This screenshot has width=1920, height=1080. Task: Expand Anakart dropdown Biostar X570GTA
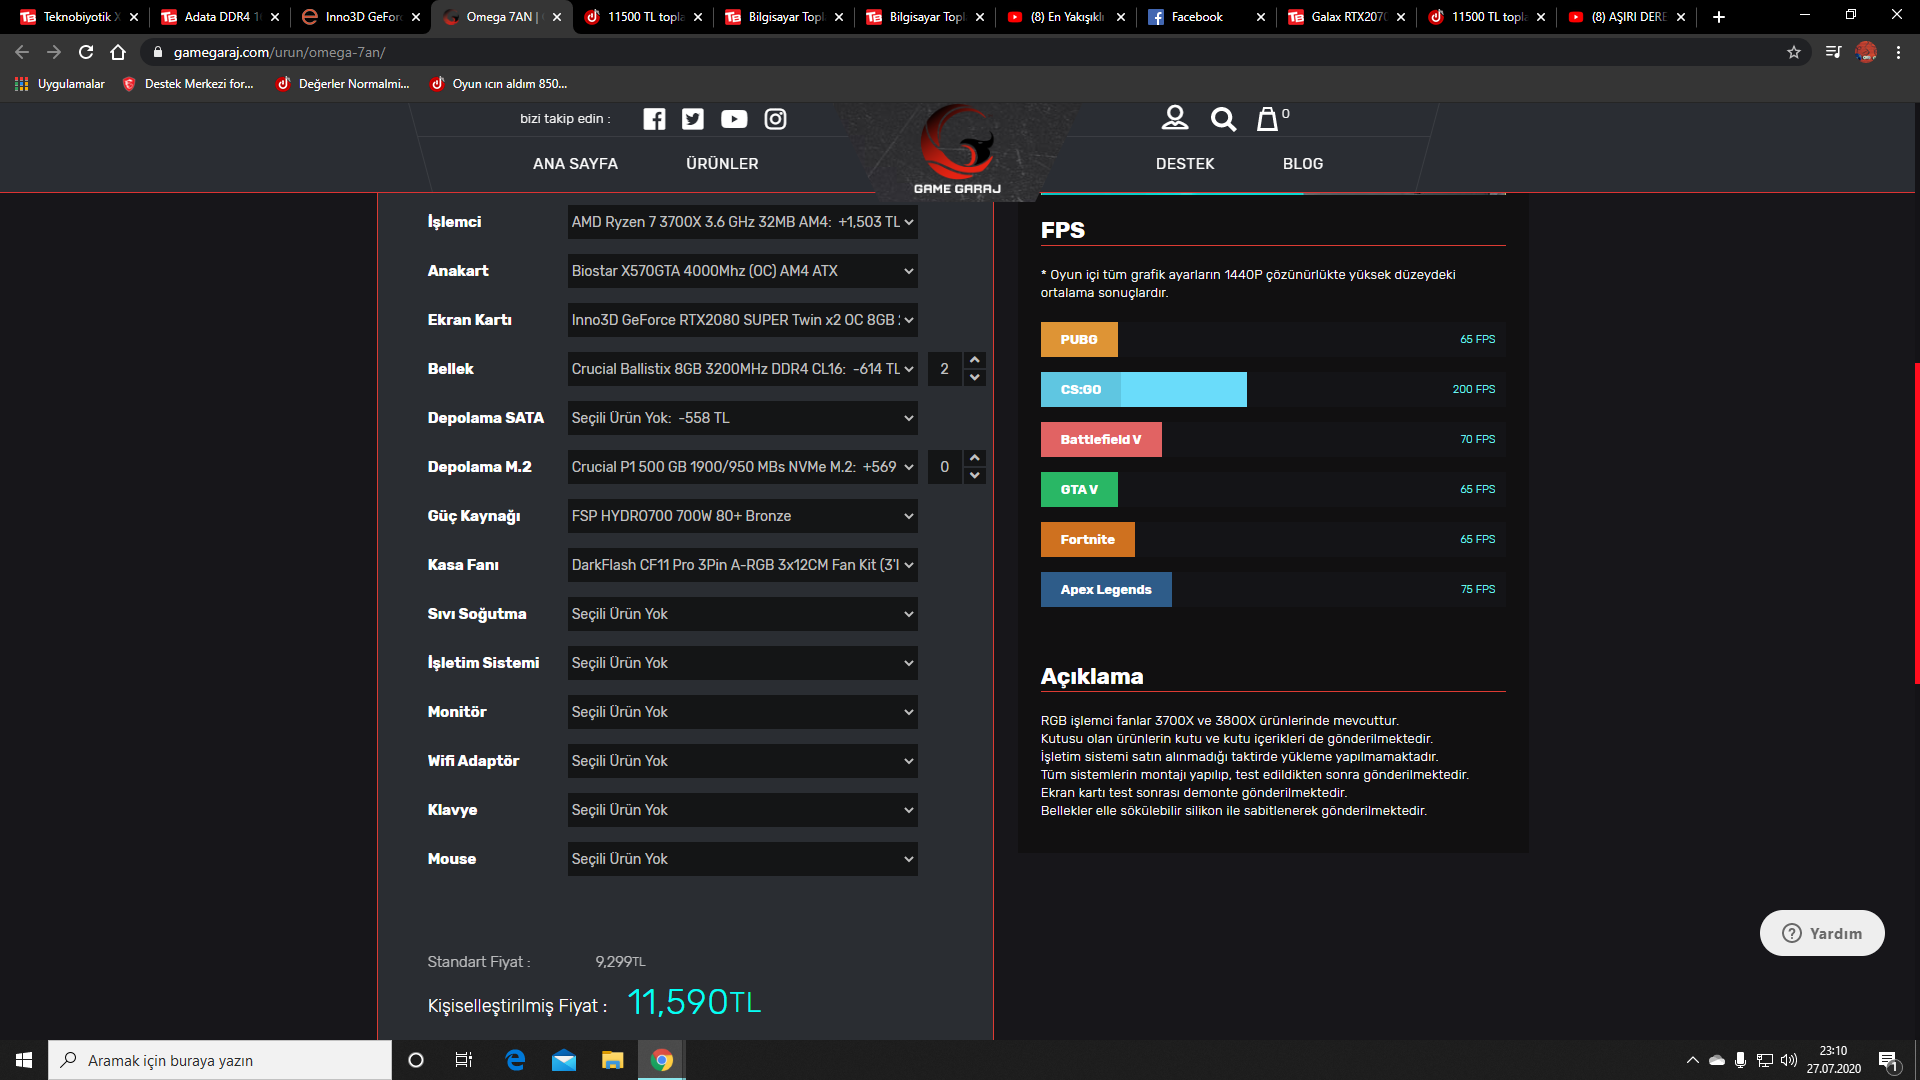coord(742,271)
